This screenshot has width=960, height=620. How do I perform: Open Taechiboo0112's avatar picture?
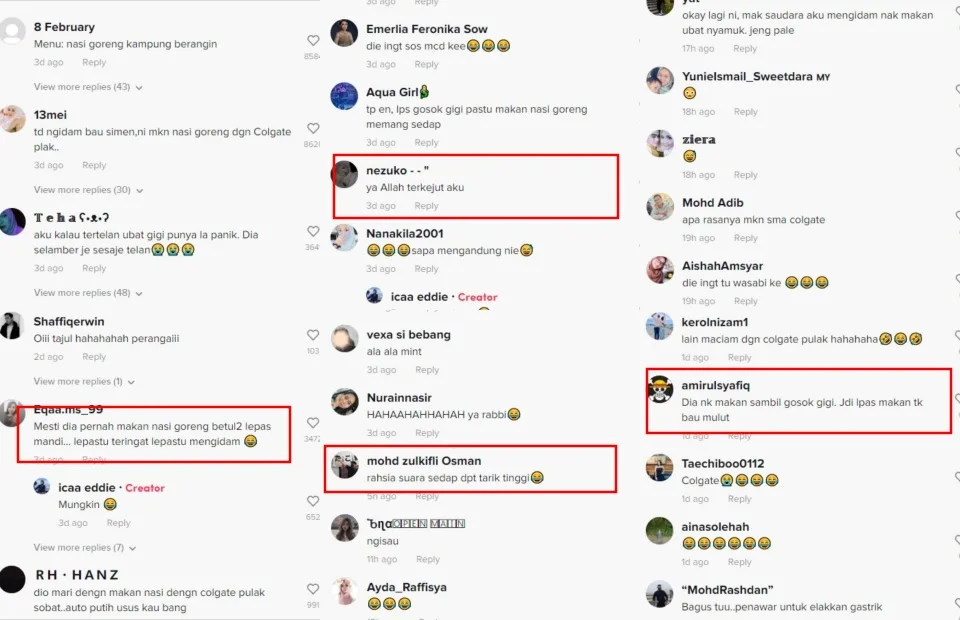pyautogui.click(x=659, y=468)
